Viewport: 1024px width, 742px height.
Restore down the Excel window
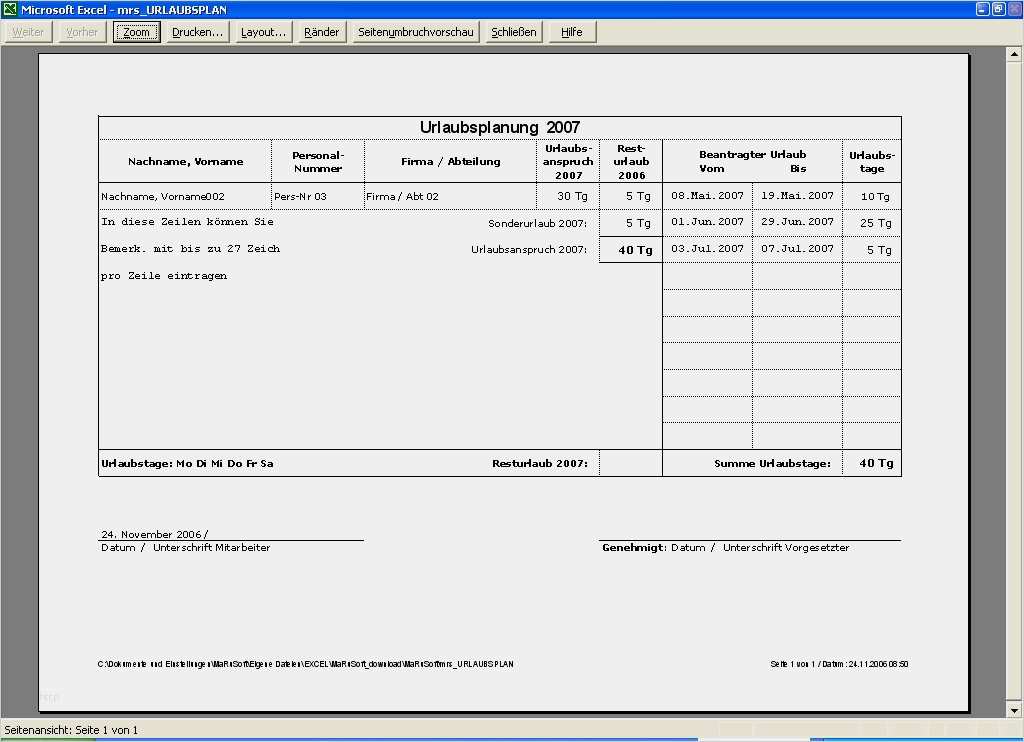click(998, 9)
